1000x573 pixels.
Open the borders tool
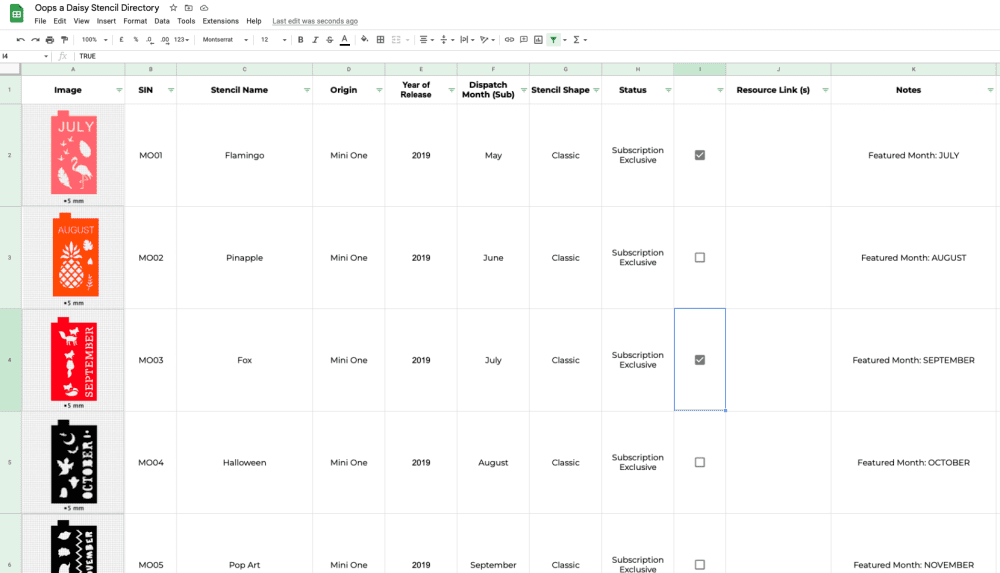(380, 40)
